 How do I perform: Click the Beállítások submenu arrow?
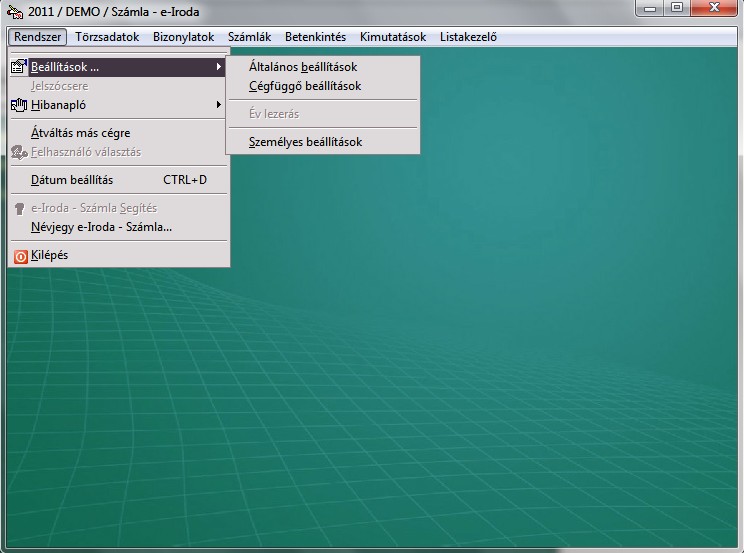coord(219,67)
